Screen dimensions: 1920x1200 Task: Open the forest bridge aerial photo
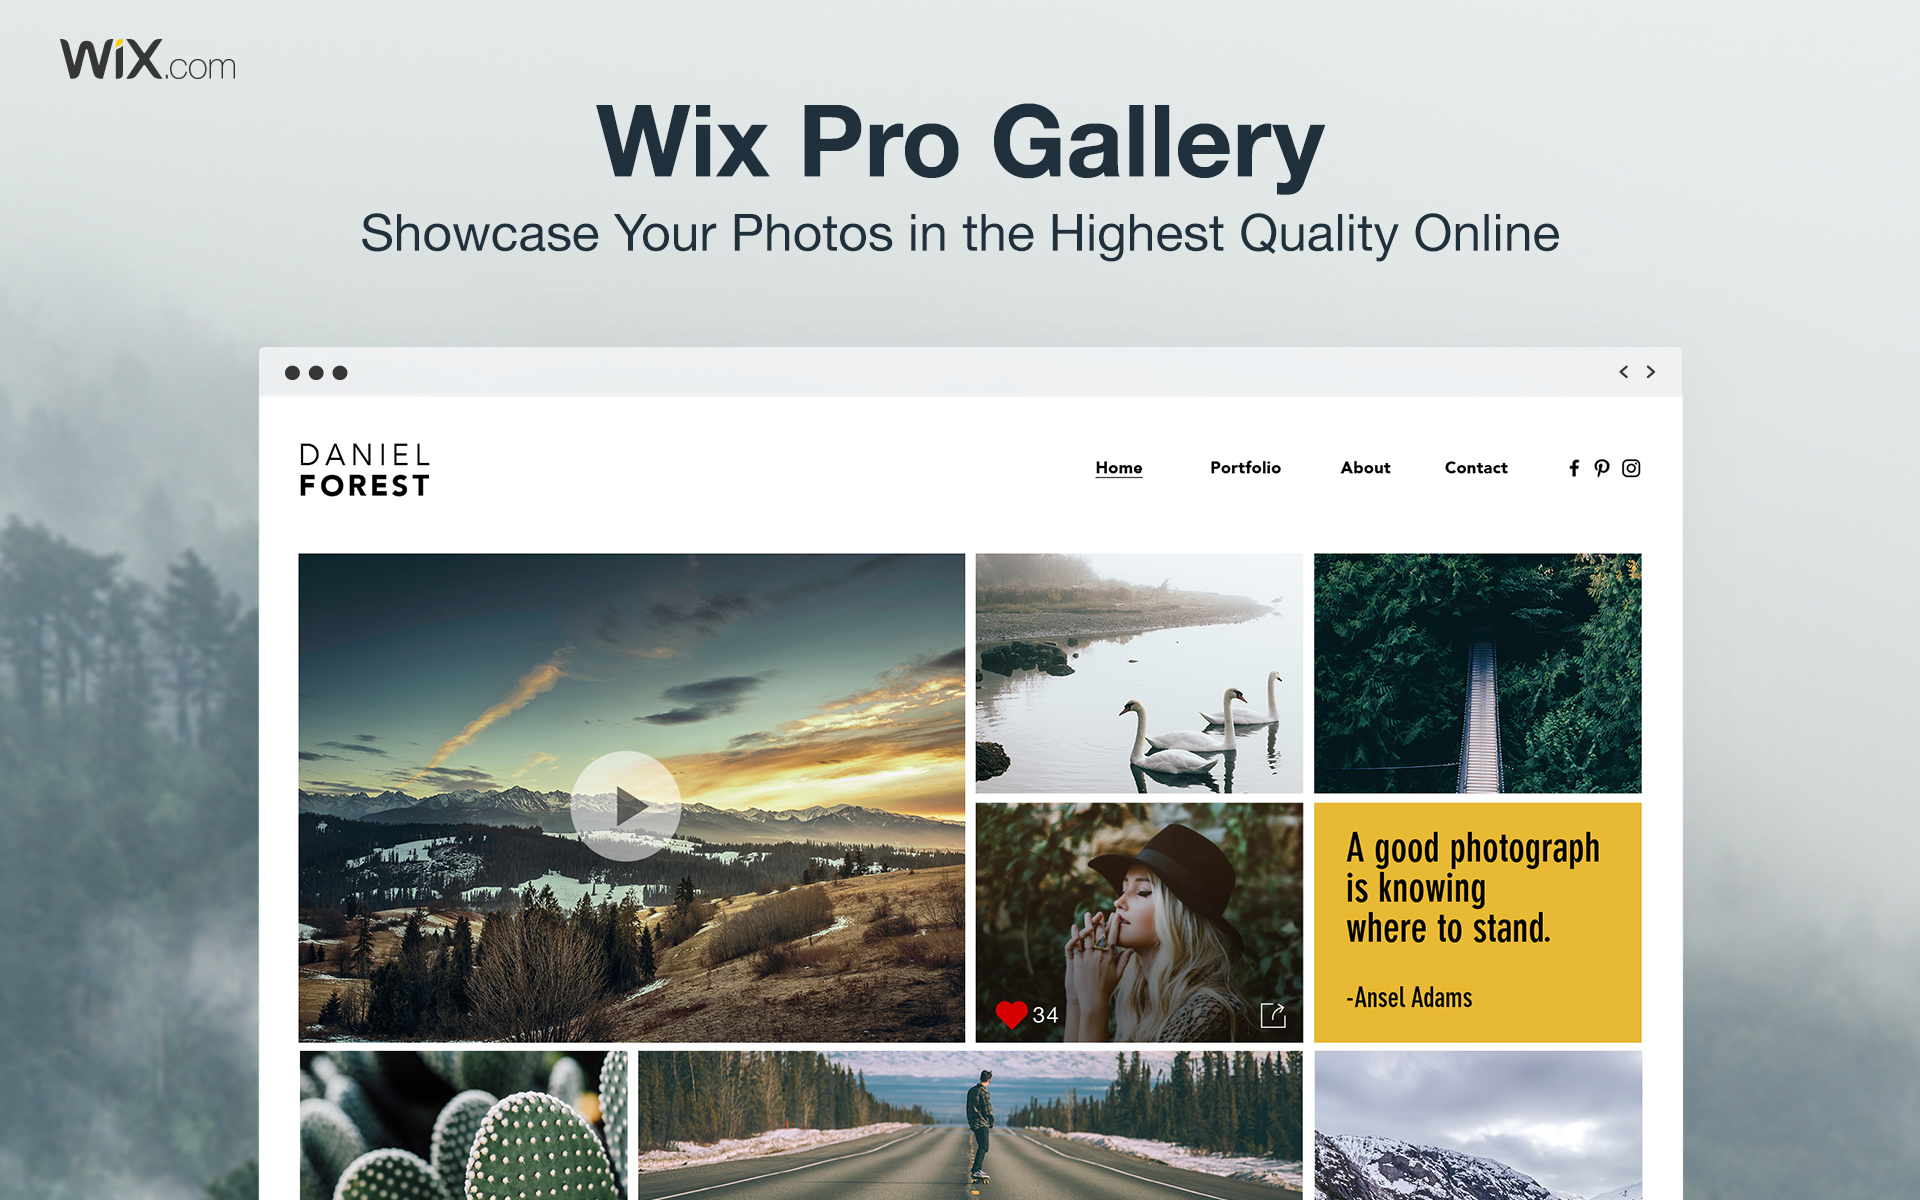pyautogui.click(x=1477, y=673)
